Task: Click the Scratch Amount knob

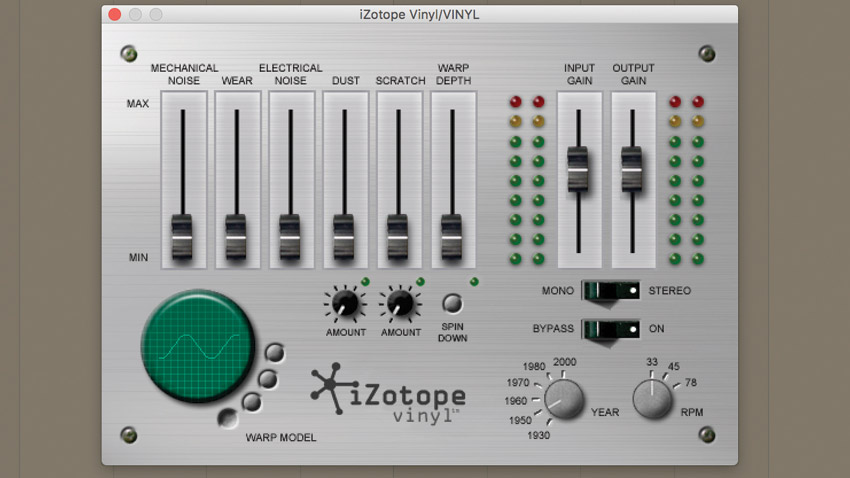Action: (400, 303)
